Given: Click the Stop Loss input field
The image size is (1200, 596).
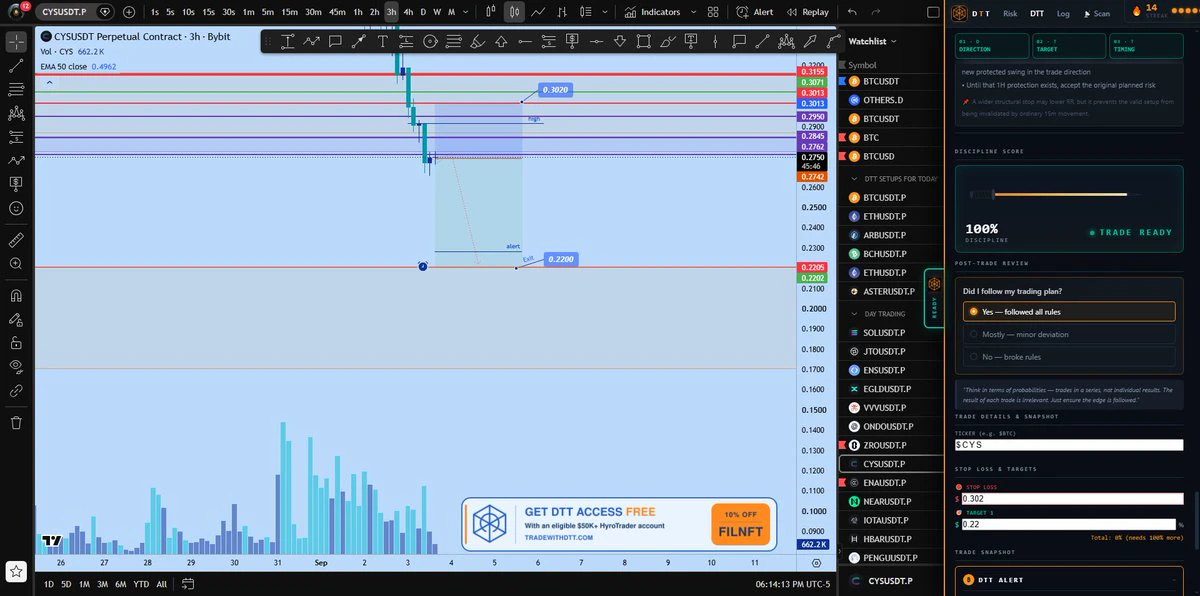Looking at the screenshot, I should click(x=1072, y=498).
